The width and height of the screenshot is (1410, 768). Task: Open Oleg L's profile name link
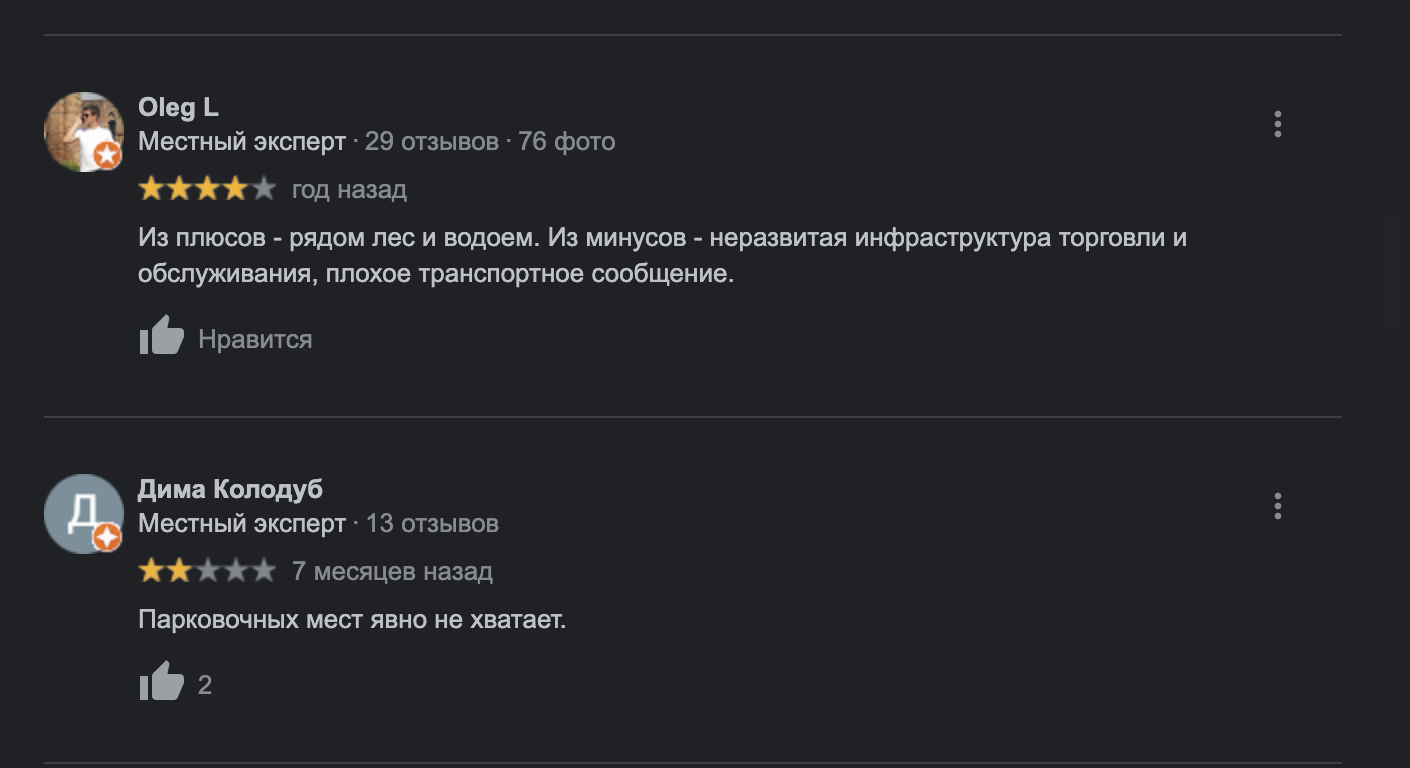178,108
